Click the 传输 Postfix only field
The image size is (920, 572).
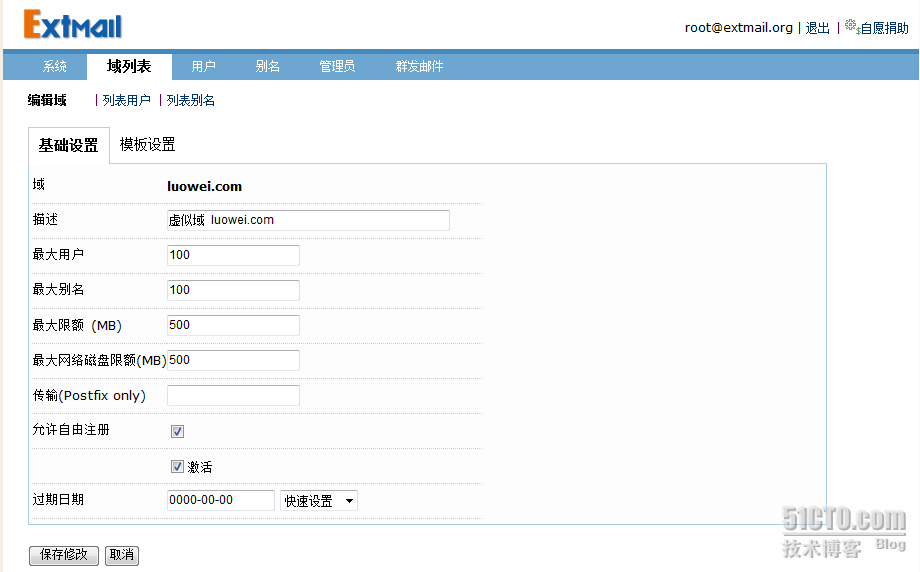(x=234, y=395)
